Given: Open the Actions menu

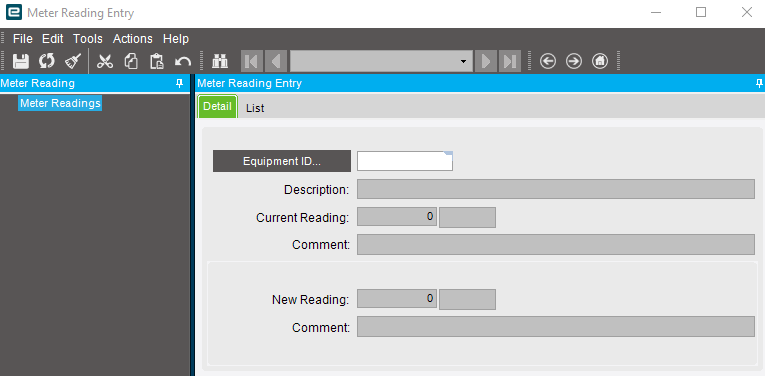Looking at the screenshot, I should pos(133,39).
